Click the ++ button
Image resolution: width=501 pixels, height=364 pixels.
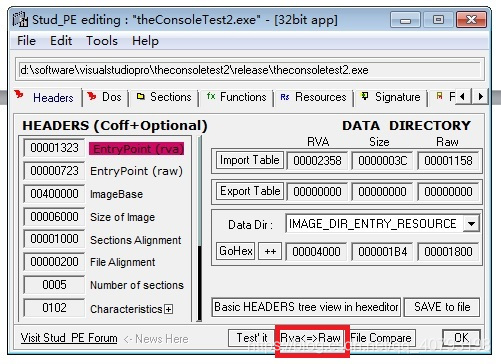pyautogui.click(x=270, y=251)
